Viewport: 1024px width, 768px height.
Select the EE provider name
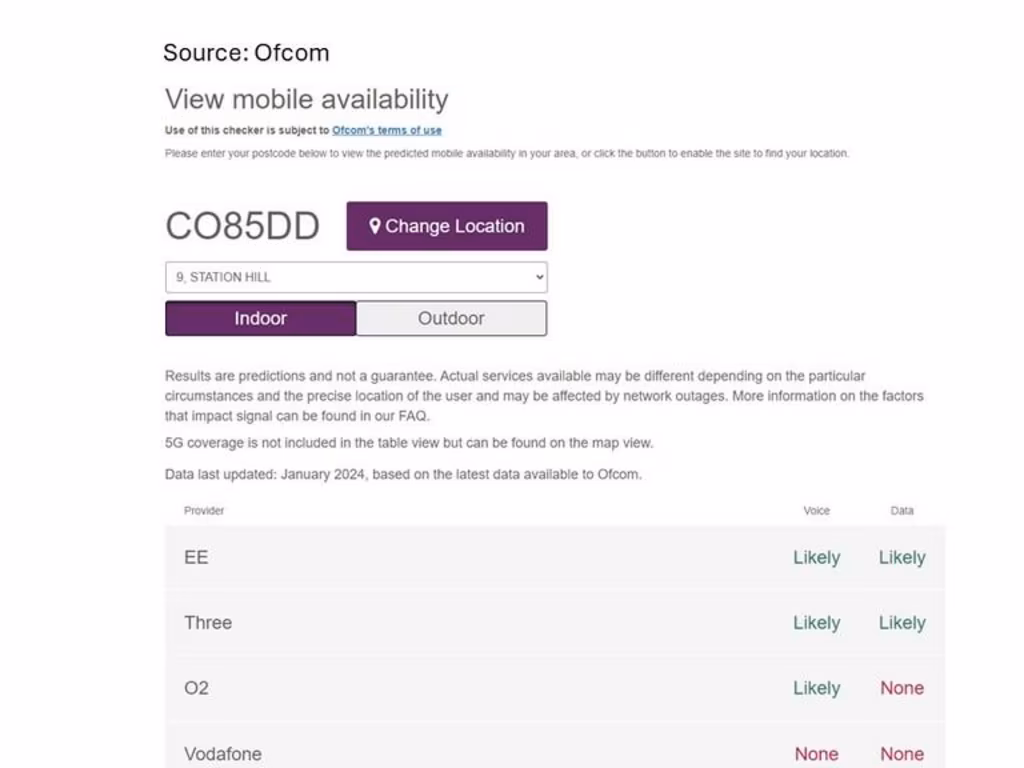point(196,557)
